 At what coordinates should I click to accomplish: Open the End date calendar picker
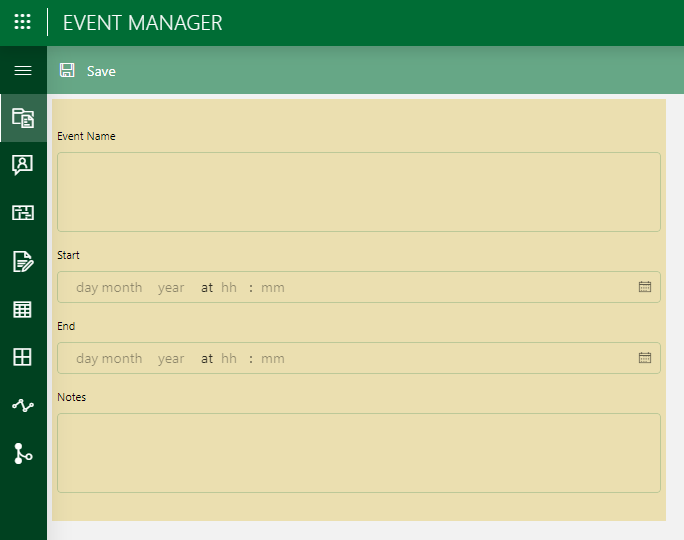pos(645,358)
